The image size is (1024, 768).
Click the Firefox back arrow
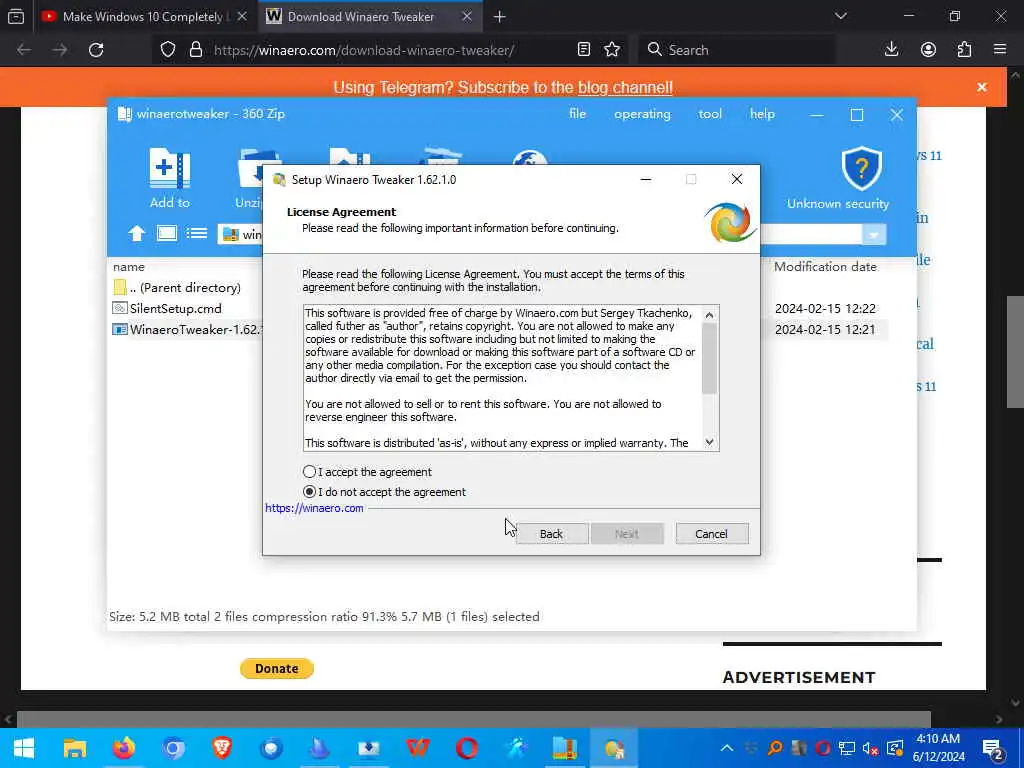(x=24, y=50)
